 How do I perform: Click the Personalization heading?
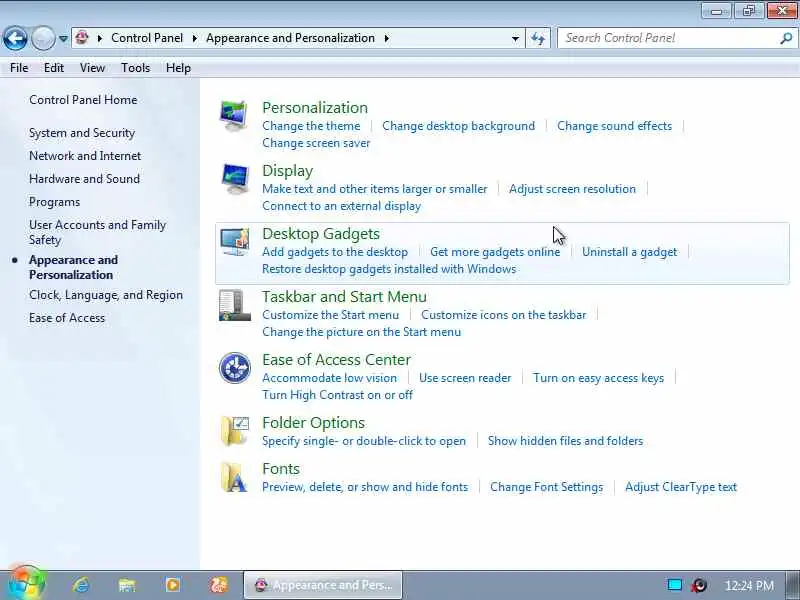click(x=315, y=108)
